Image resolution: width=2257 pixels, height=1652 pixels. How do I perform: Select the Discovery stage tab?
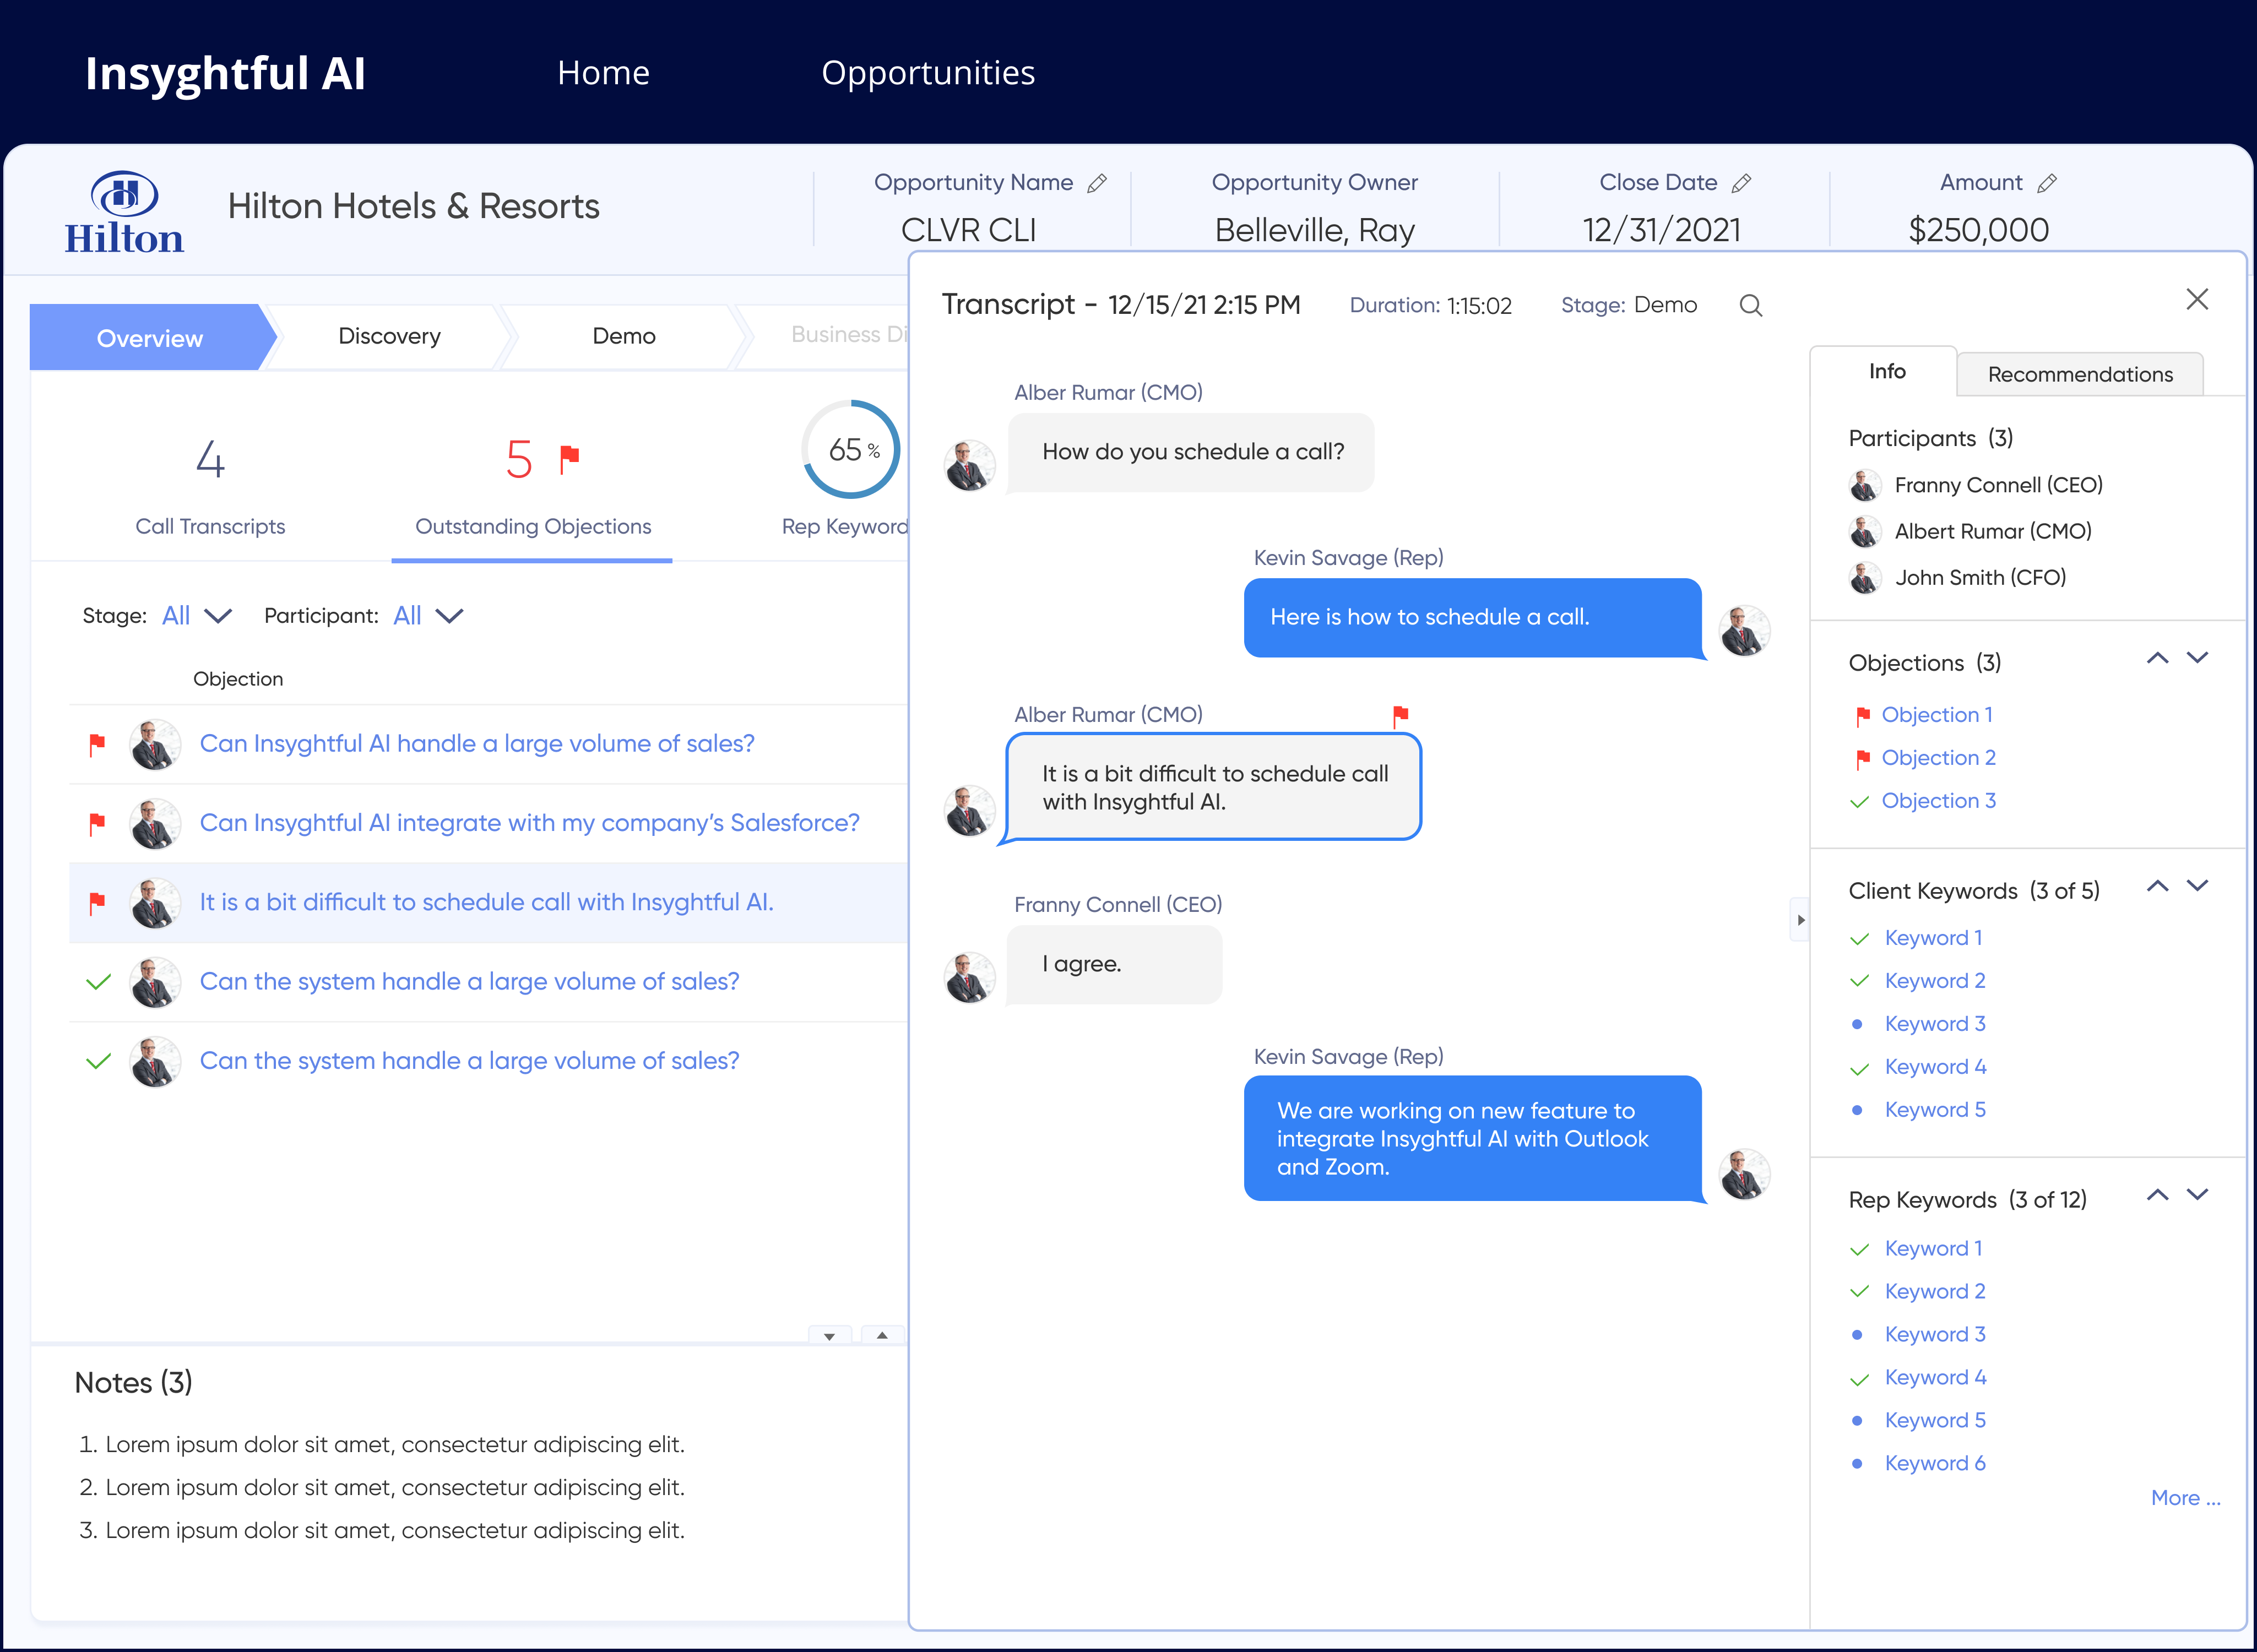pos(389,336)
